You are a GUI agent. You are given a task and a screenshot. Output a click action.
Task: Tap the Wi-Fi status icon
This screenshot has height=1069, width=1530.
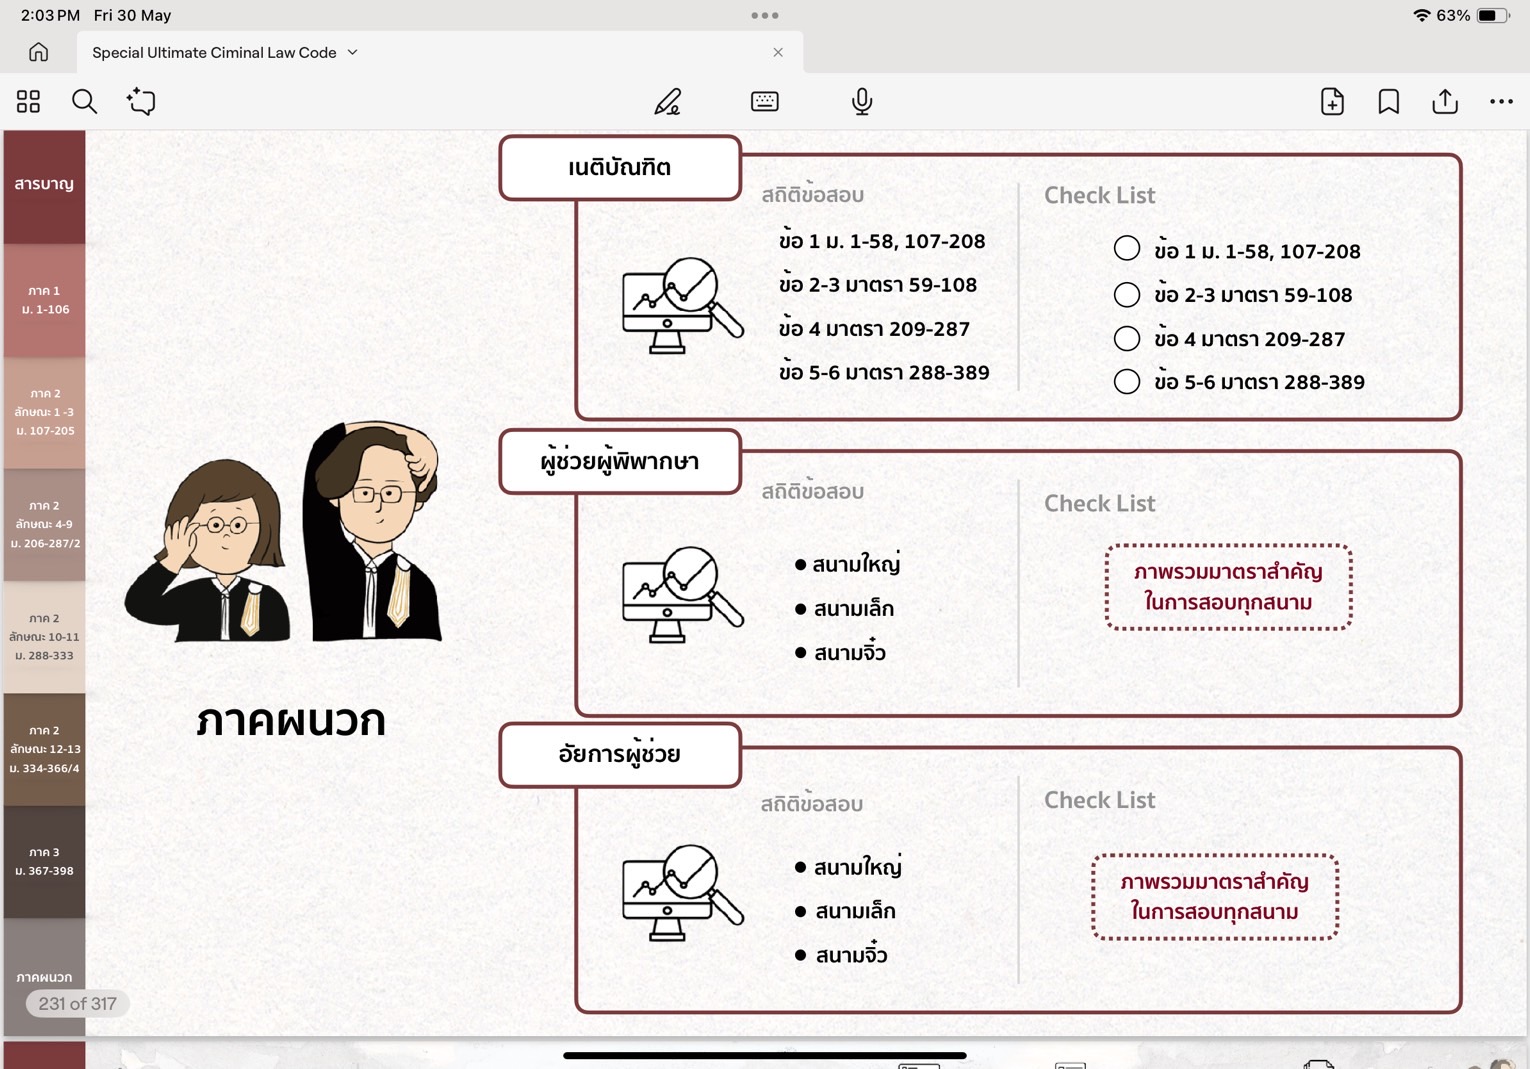1421,15
